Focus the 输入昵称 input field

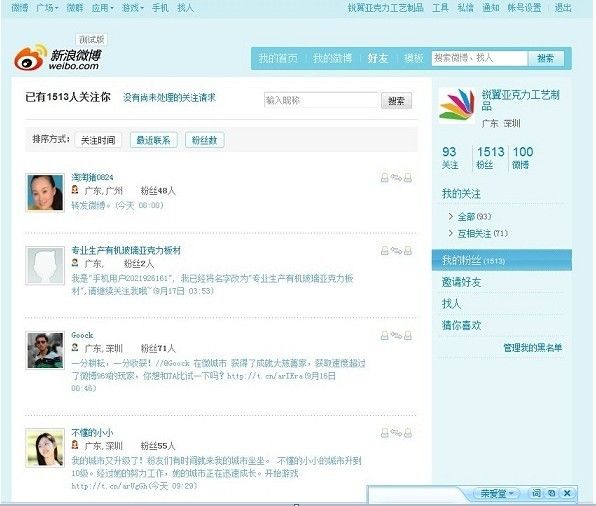322,100
